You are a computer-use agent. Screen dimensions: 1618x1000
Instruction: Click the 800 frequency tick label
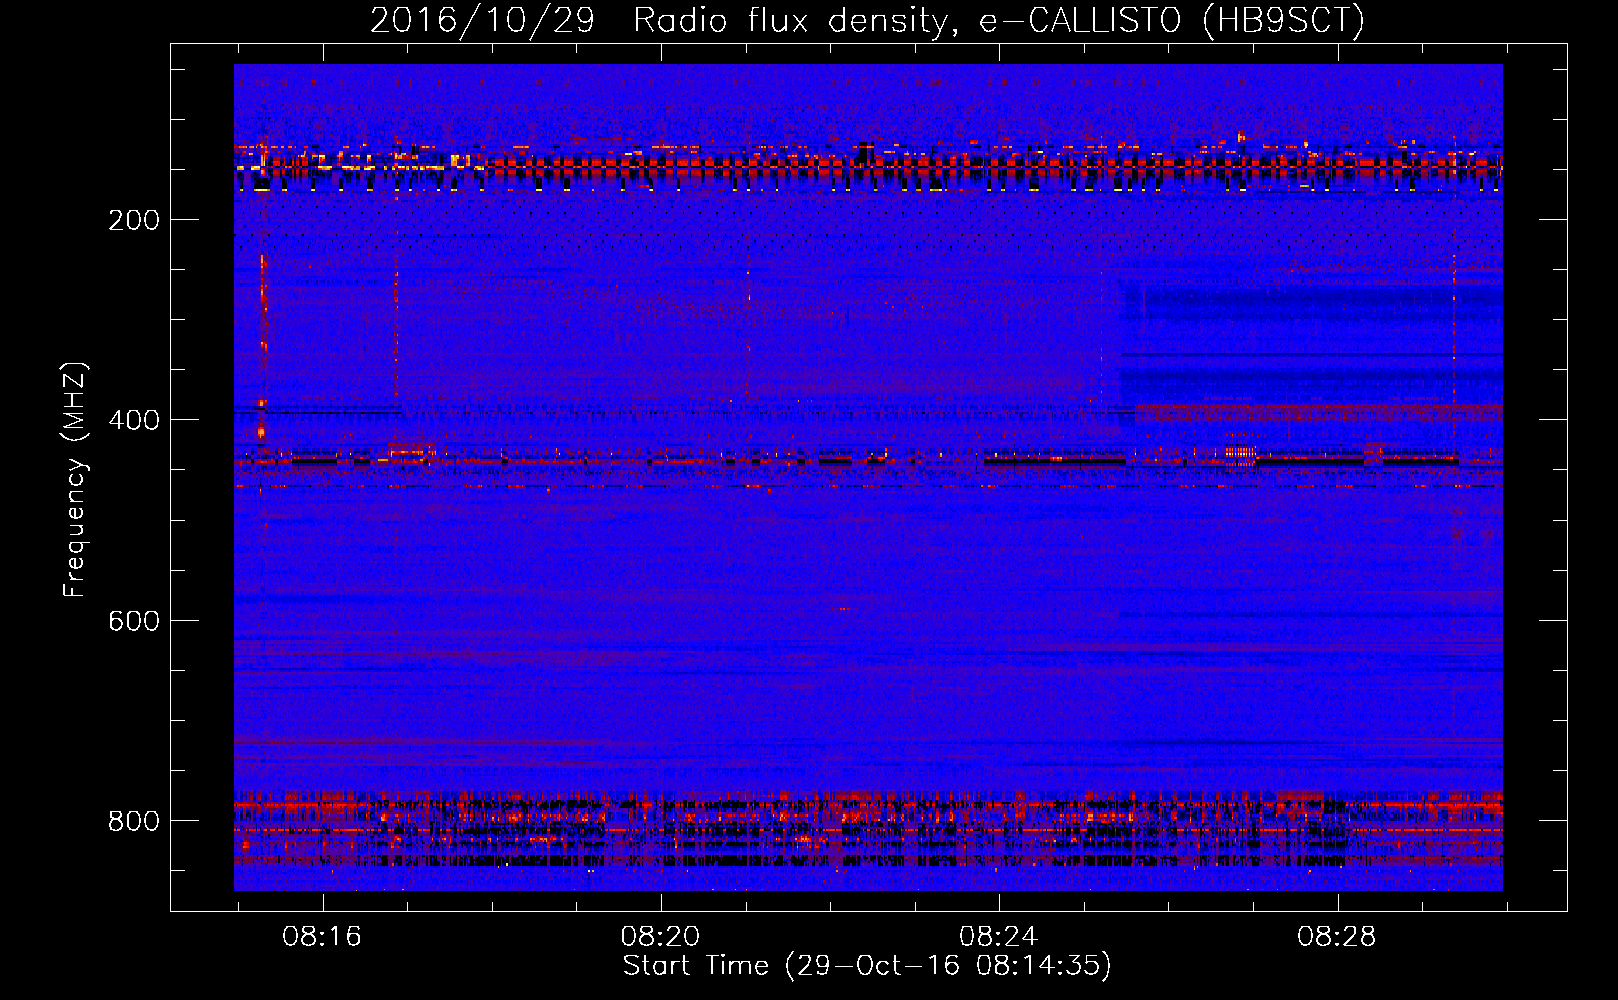coord(134,821)
